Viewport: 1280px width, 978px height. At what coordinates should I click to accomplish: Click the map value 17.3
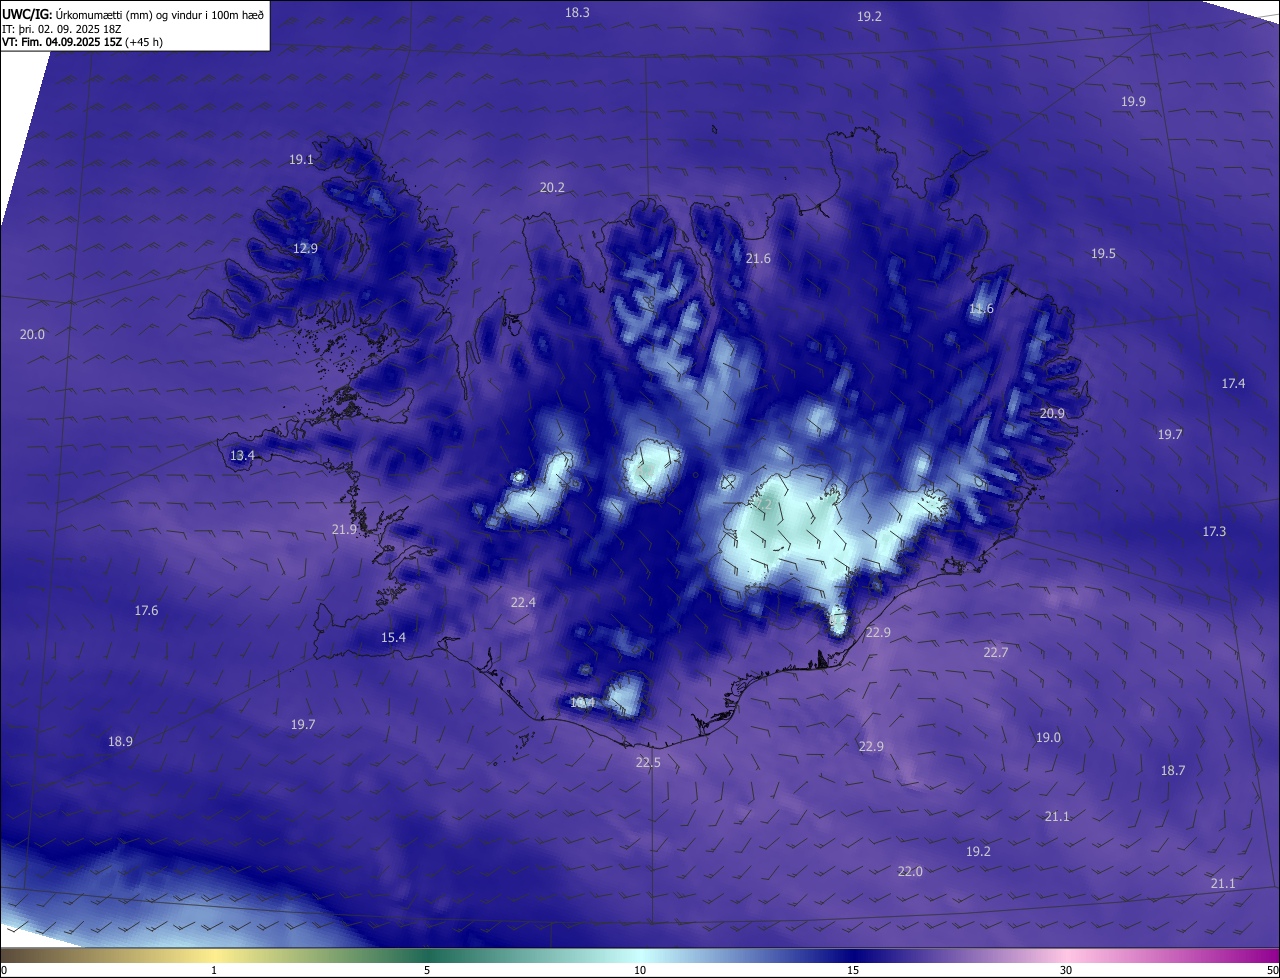click(1214, 532)
